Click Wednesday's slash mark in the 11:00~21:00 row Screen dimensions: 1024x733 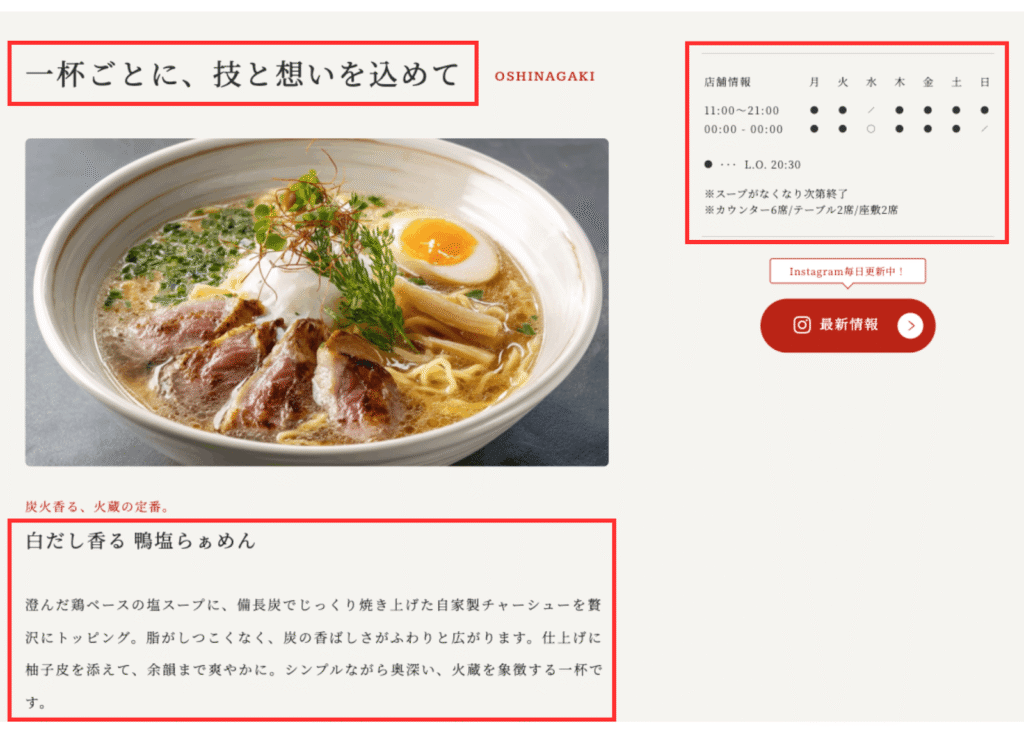pos(871,110)
